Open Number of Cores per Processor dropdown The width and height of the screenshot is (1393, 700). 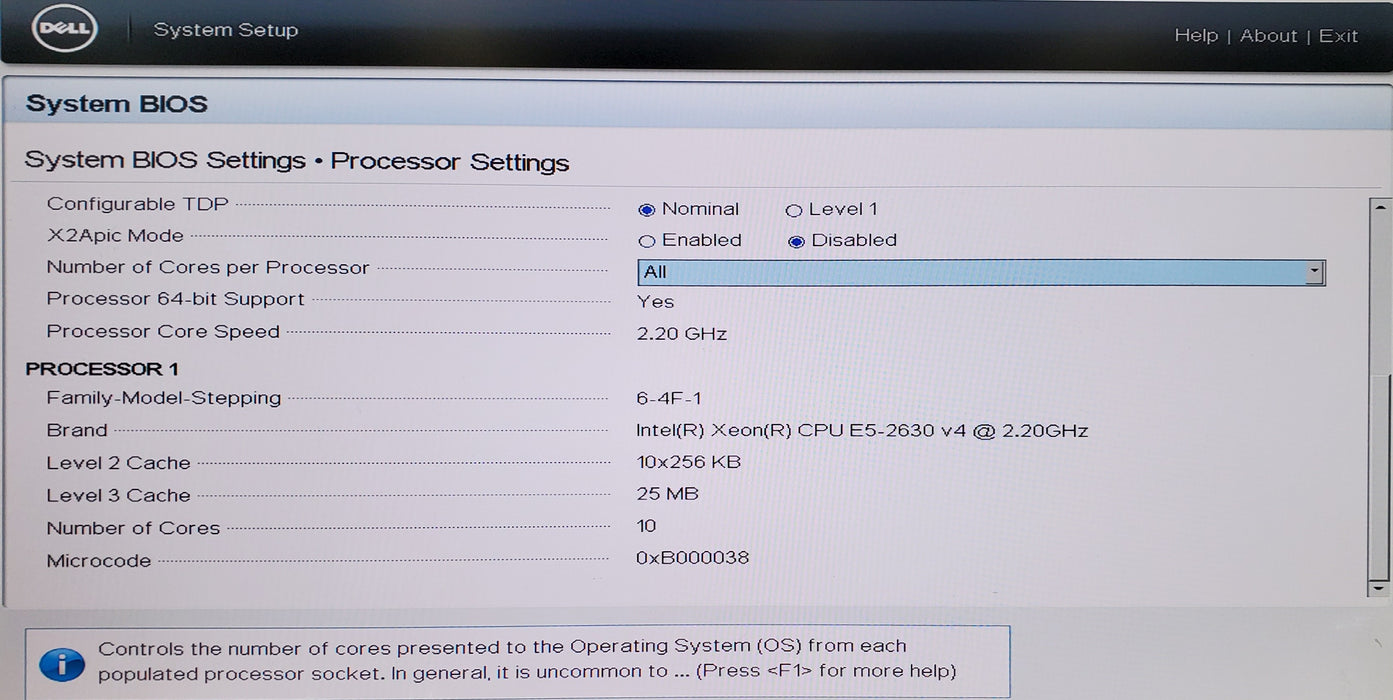tap(981, 272)
